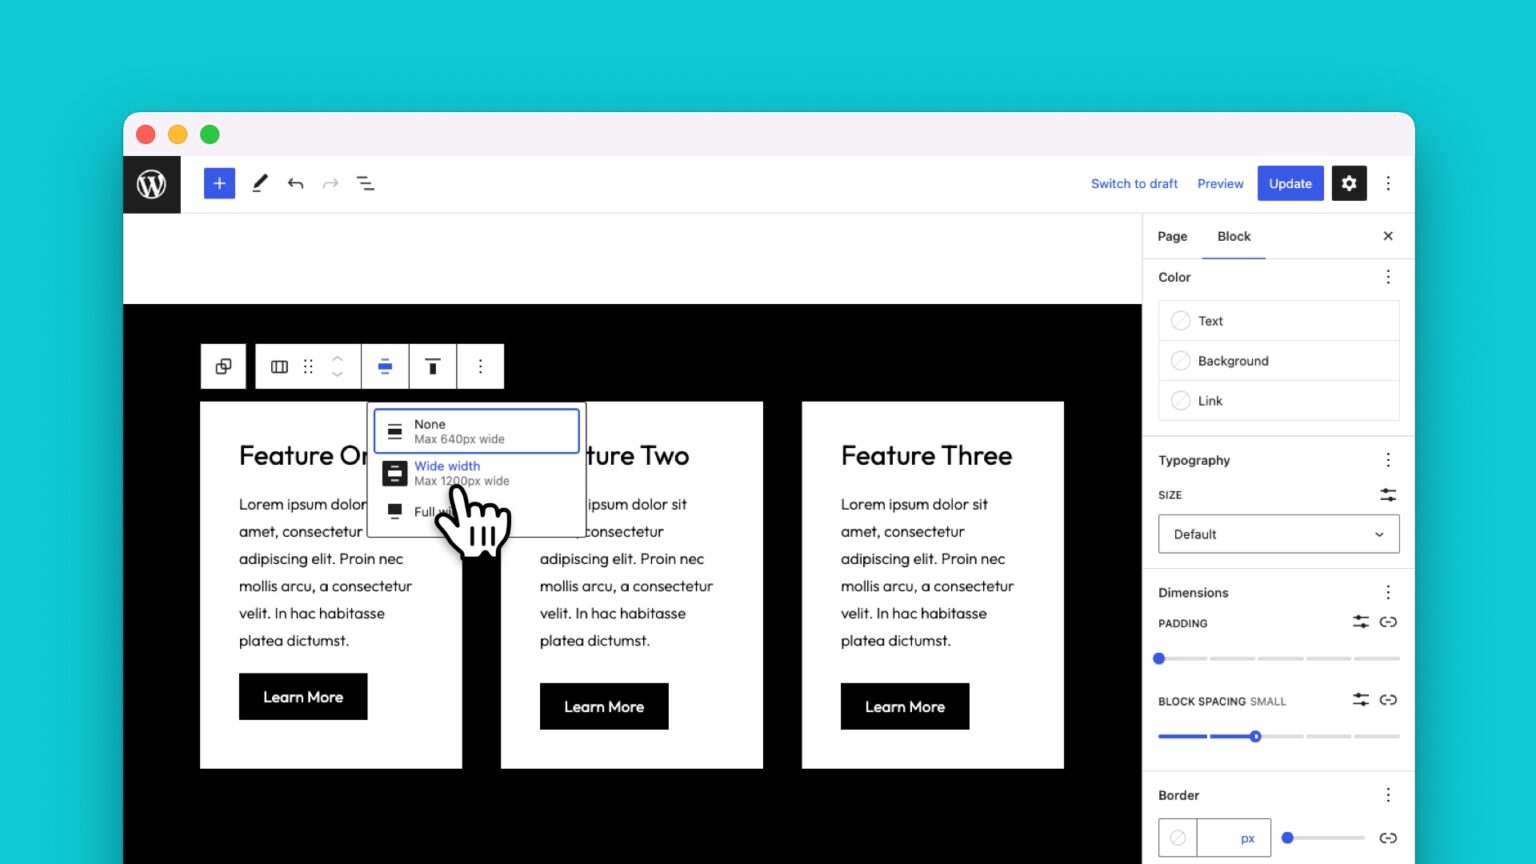
Task: Click the columns block type icon
Action: click(280, 367)
